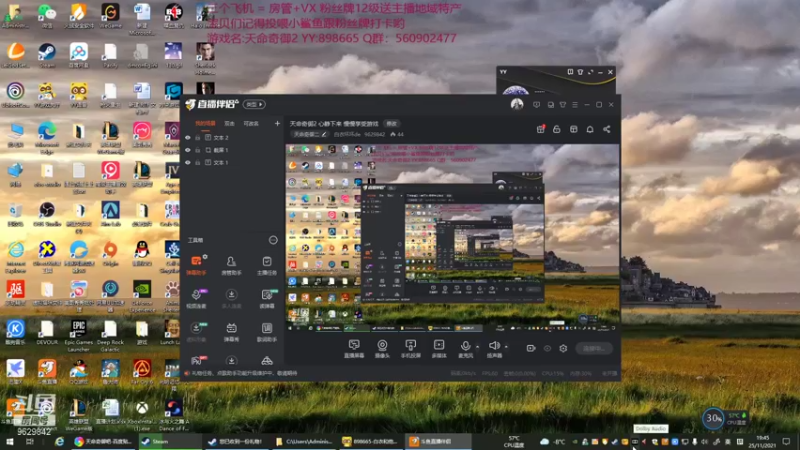Image resolution: width=800 pixels, height=450 pixels.
Task: Click the feedback message icon in title bar
Action: pyautogui.click(x=536, y=105)
